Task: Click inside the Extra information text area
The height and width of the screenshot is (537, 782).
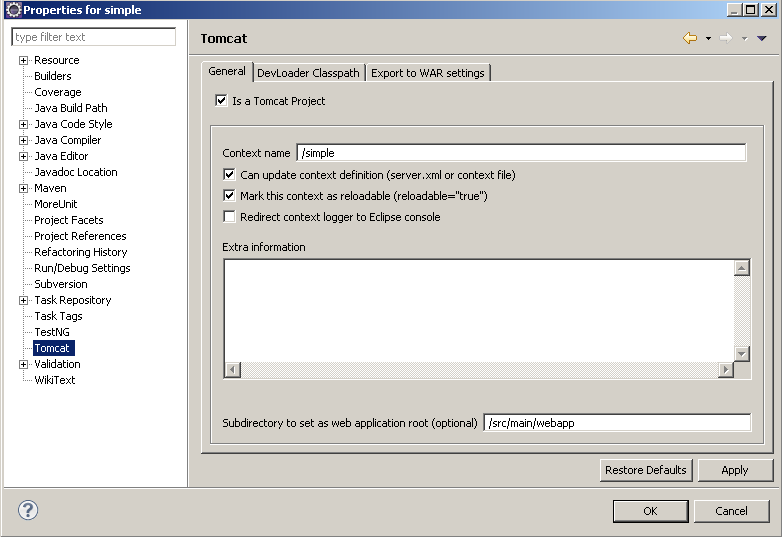Action: 479,311
